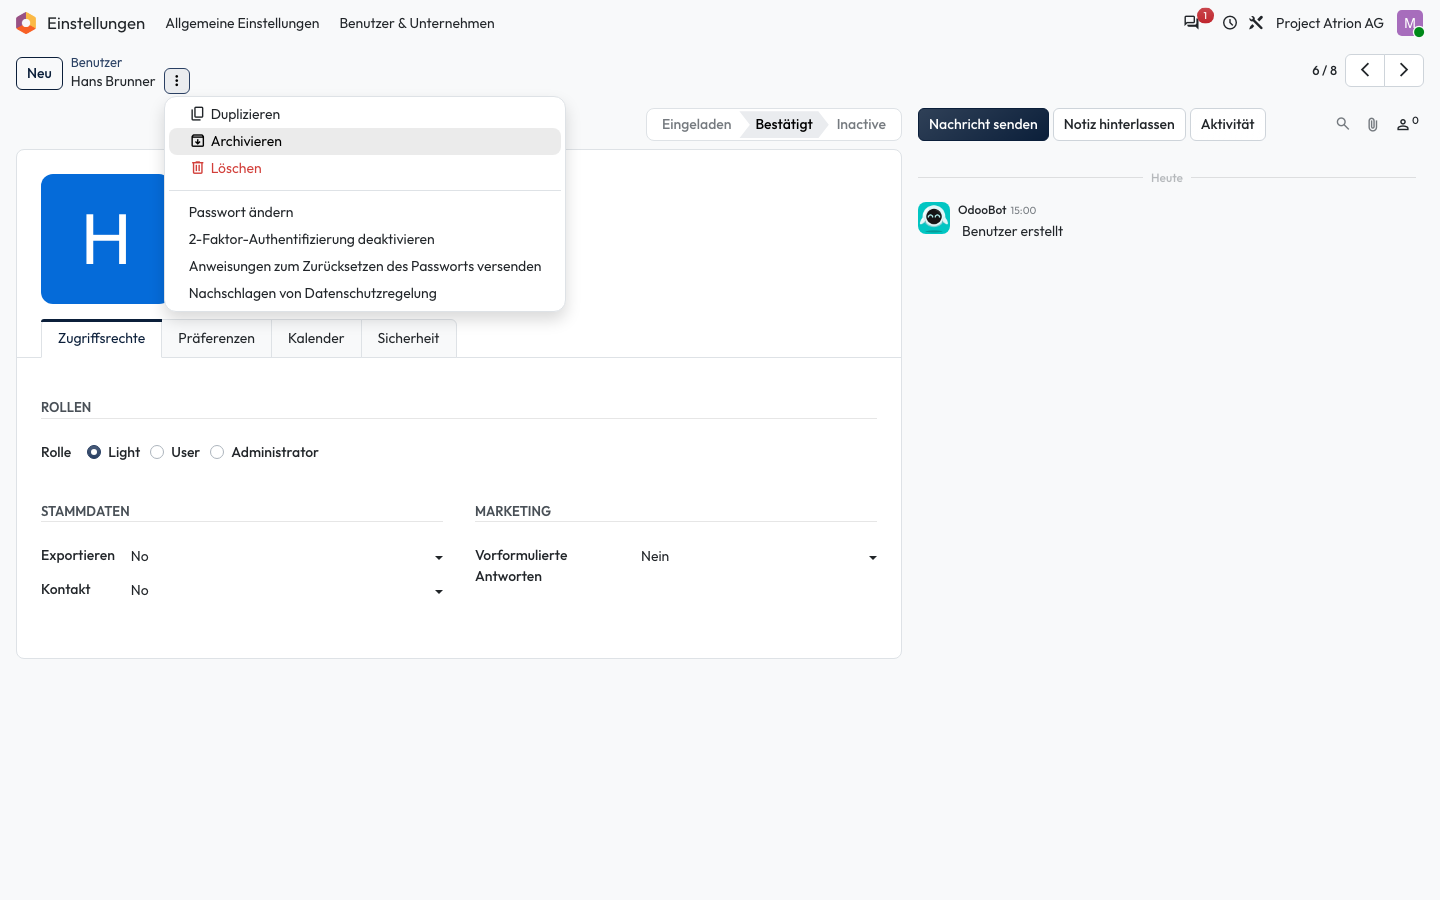This screenshot has width=1440, height=900.
Task: Select the Administrator role radio button
Action: (217, 452)
